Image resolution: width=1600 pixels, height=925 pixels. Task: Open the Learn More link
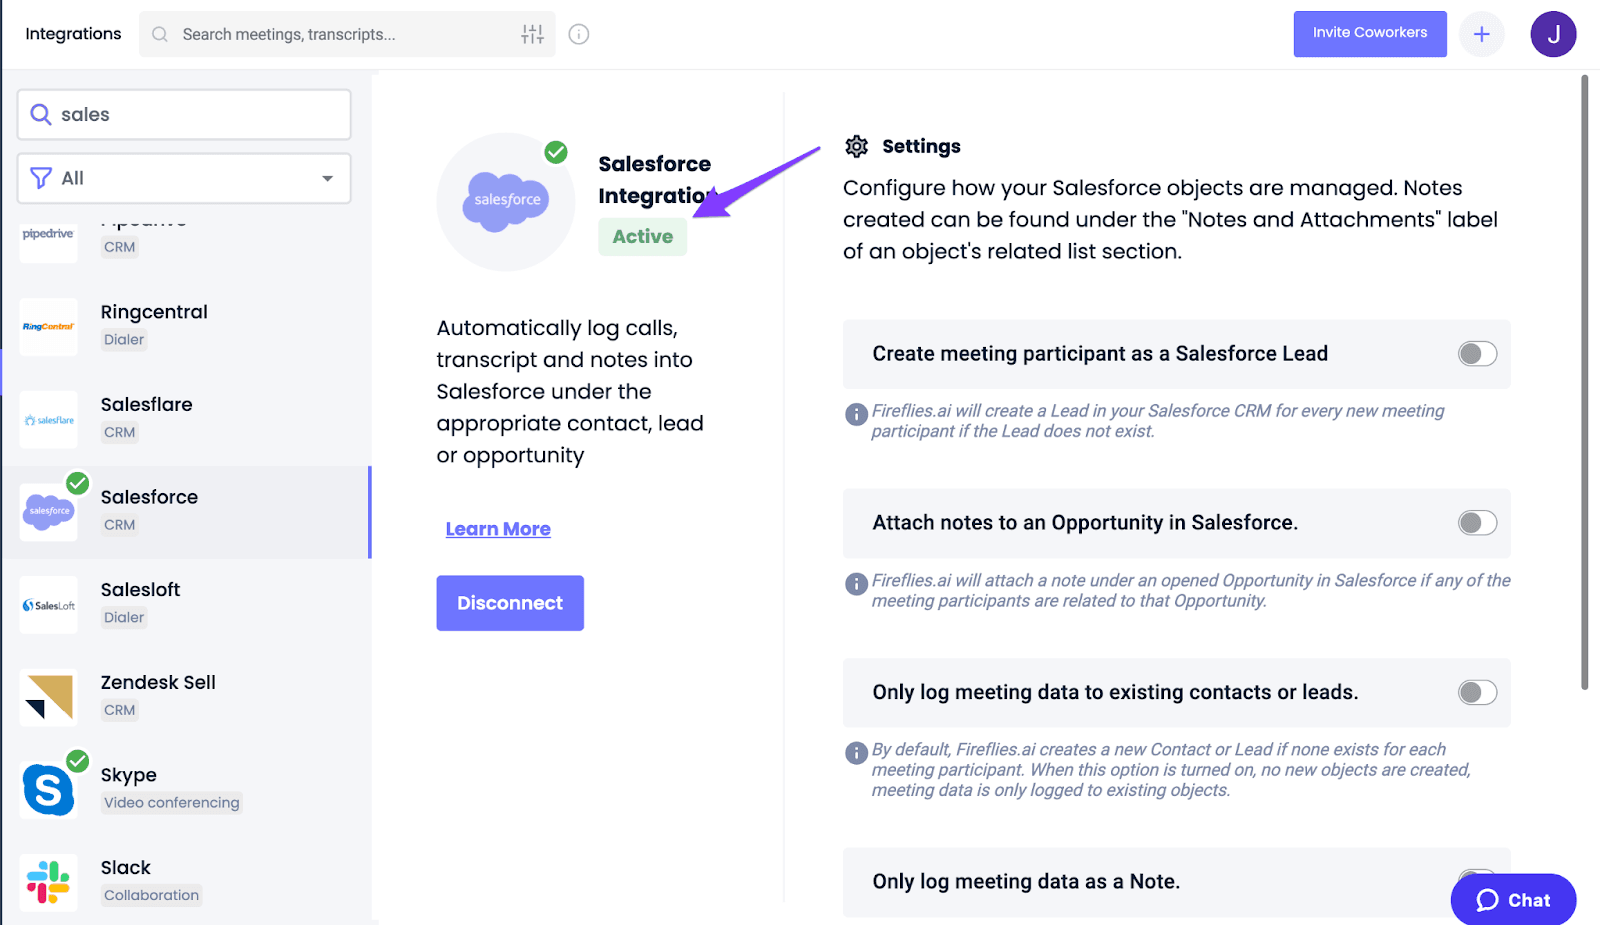point(498,529)
